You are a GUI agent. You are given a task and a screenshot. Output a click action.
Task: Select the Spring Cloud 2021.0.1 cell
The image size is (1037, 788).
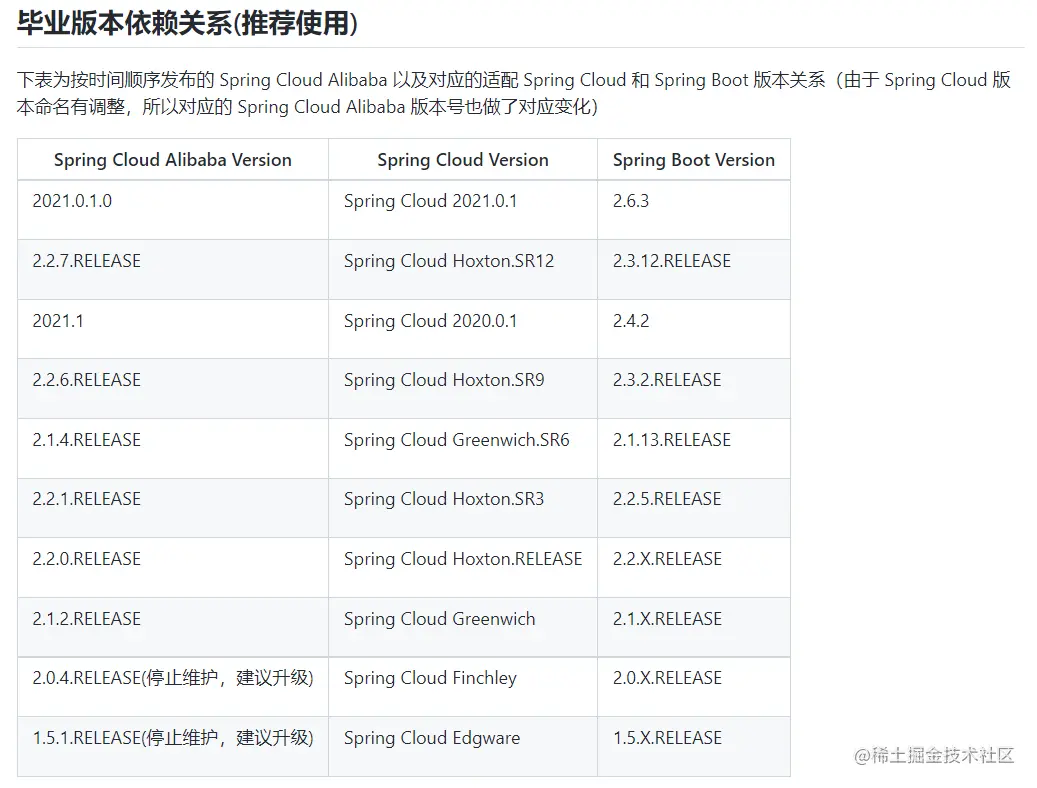point(463,210)
